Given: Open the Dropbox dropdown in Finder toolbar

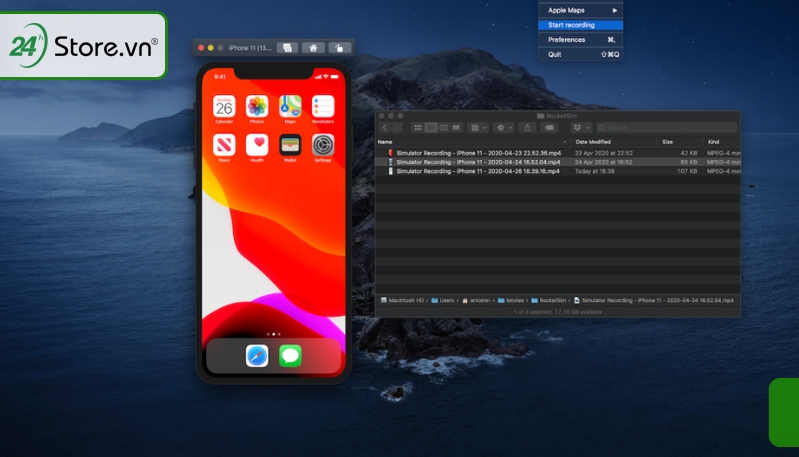Looking at the screenshot, I should 581,127.
